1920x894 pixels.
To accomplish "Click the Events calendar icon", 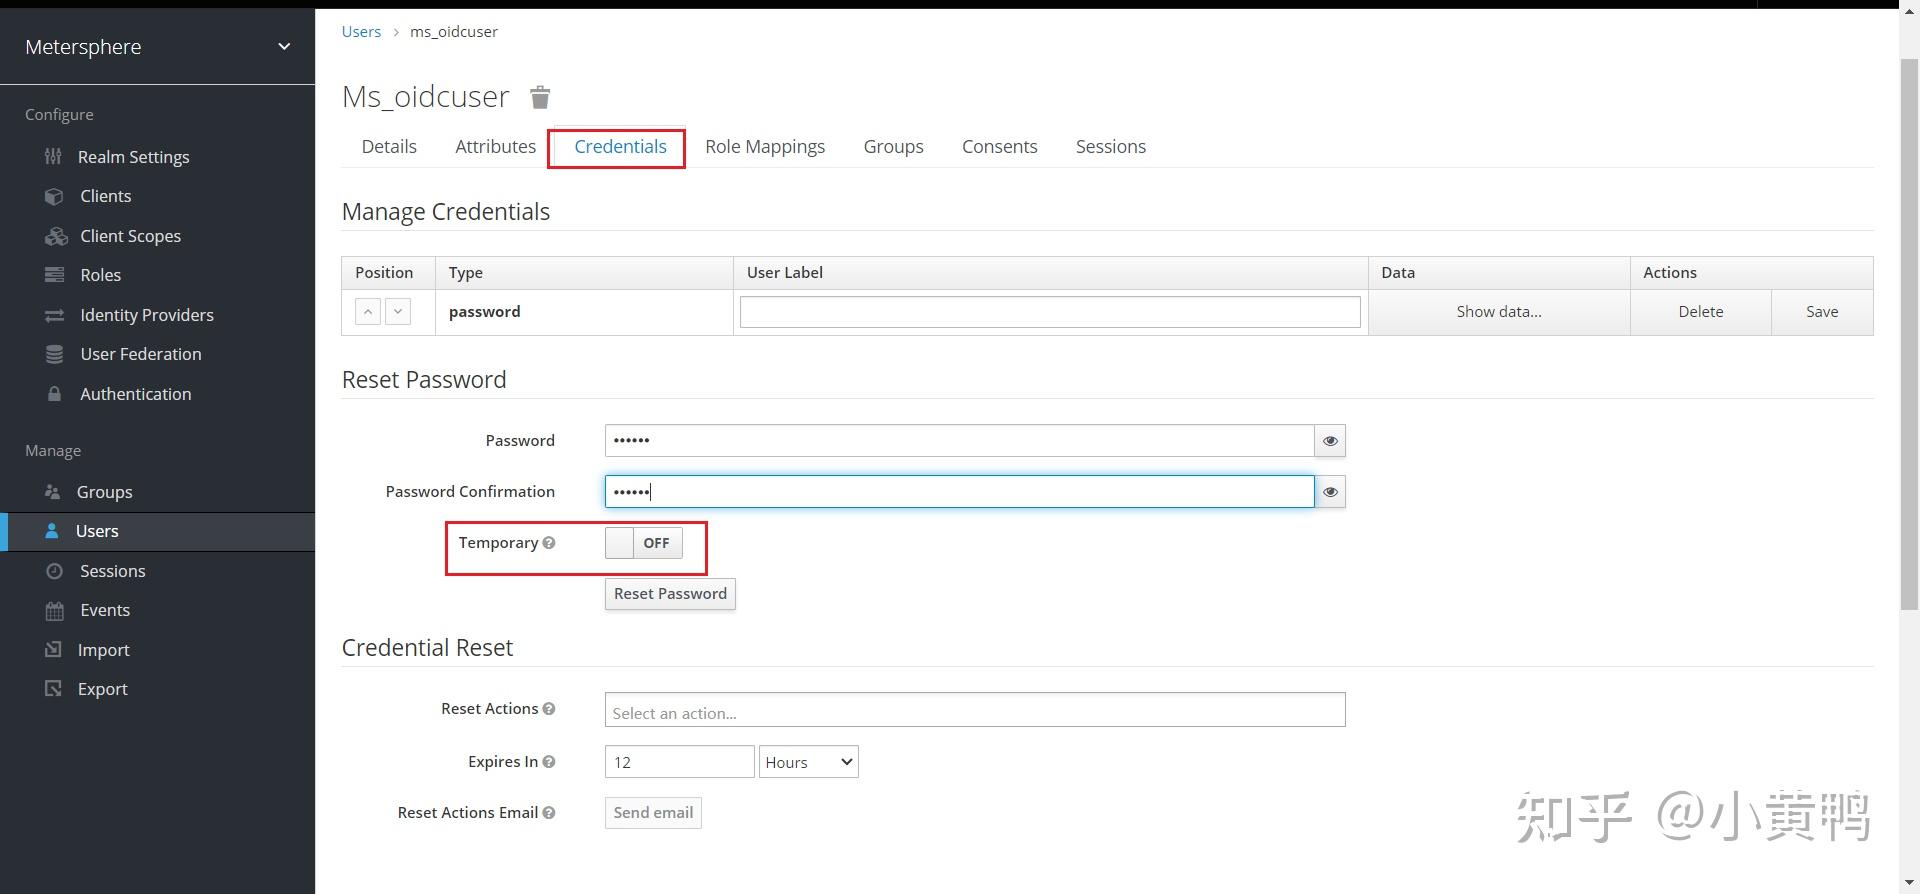I will coord(54,610).
